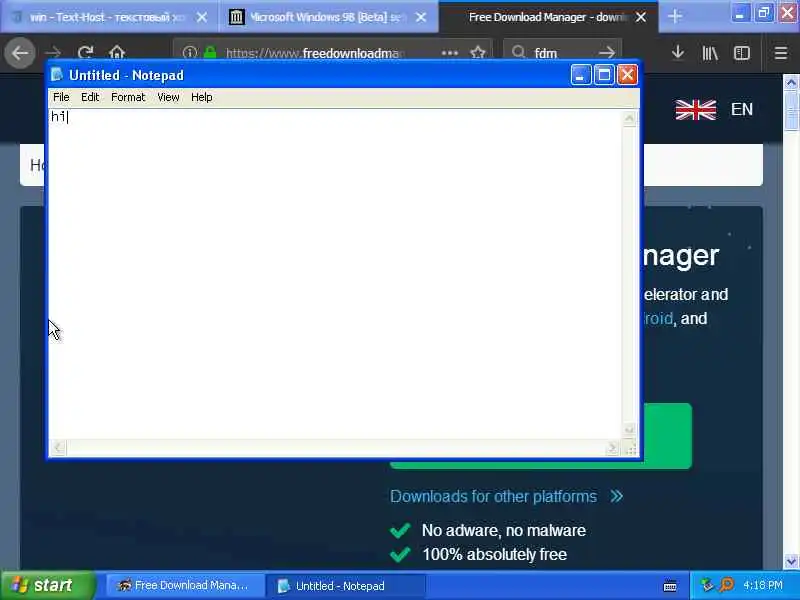The height and width of the screenshot is (600, 800).
Task: Click the UK flag language icon
Action: 695,110
